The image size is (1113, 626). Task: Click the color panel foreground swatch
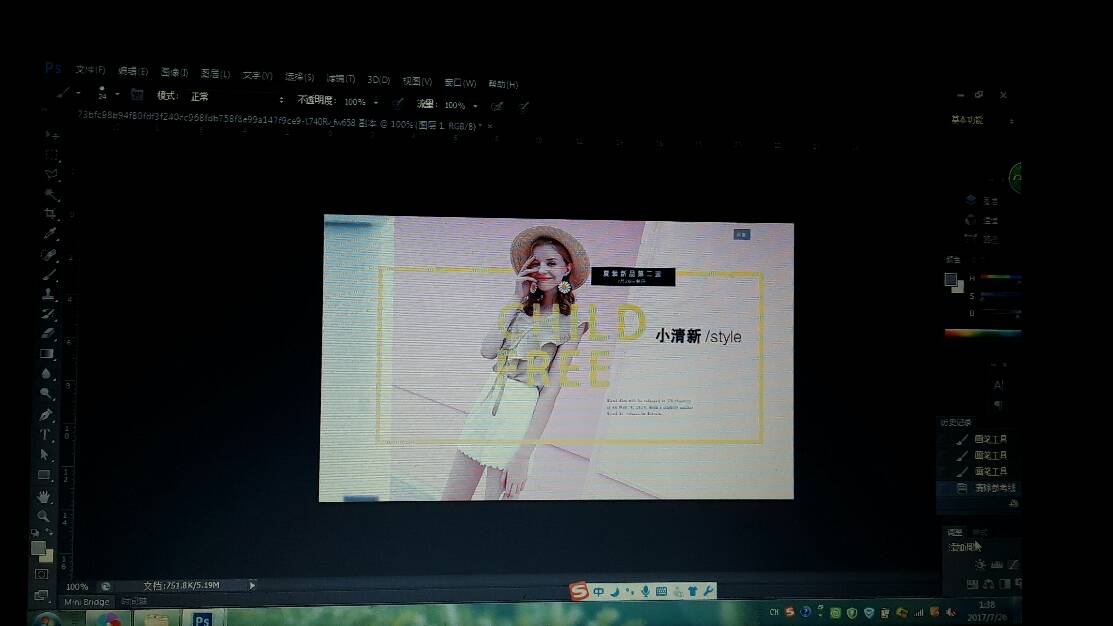click(950, 280)
